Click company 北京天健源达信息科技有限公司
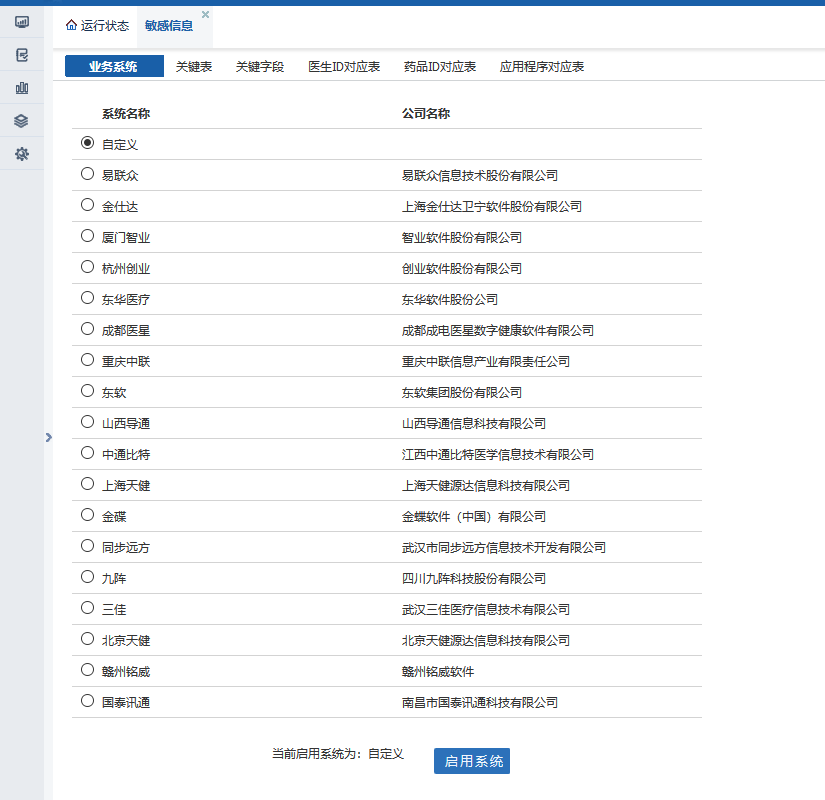 click(x=486, y=642)
